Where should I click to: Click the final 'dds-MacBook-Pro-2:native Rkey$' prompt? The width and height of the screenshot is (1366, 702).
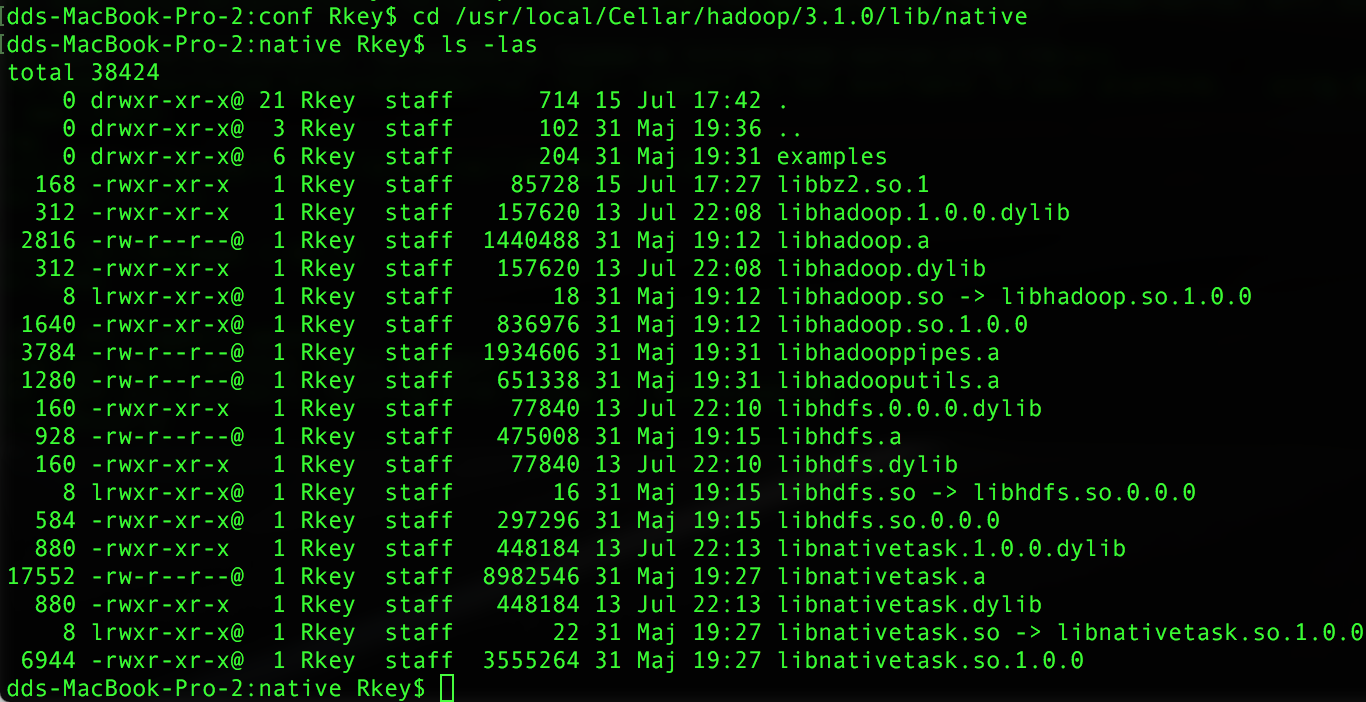click(x=216, y=689)
